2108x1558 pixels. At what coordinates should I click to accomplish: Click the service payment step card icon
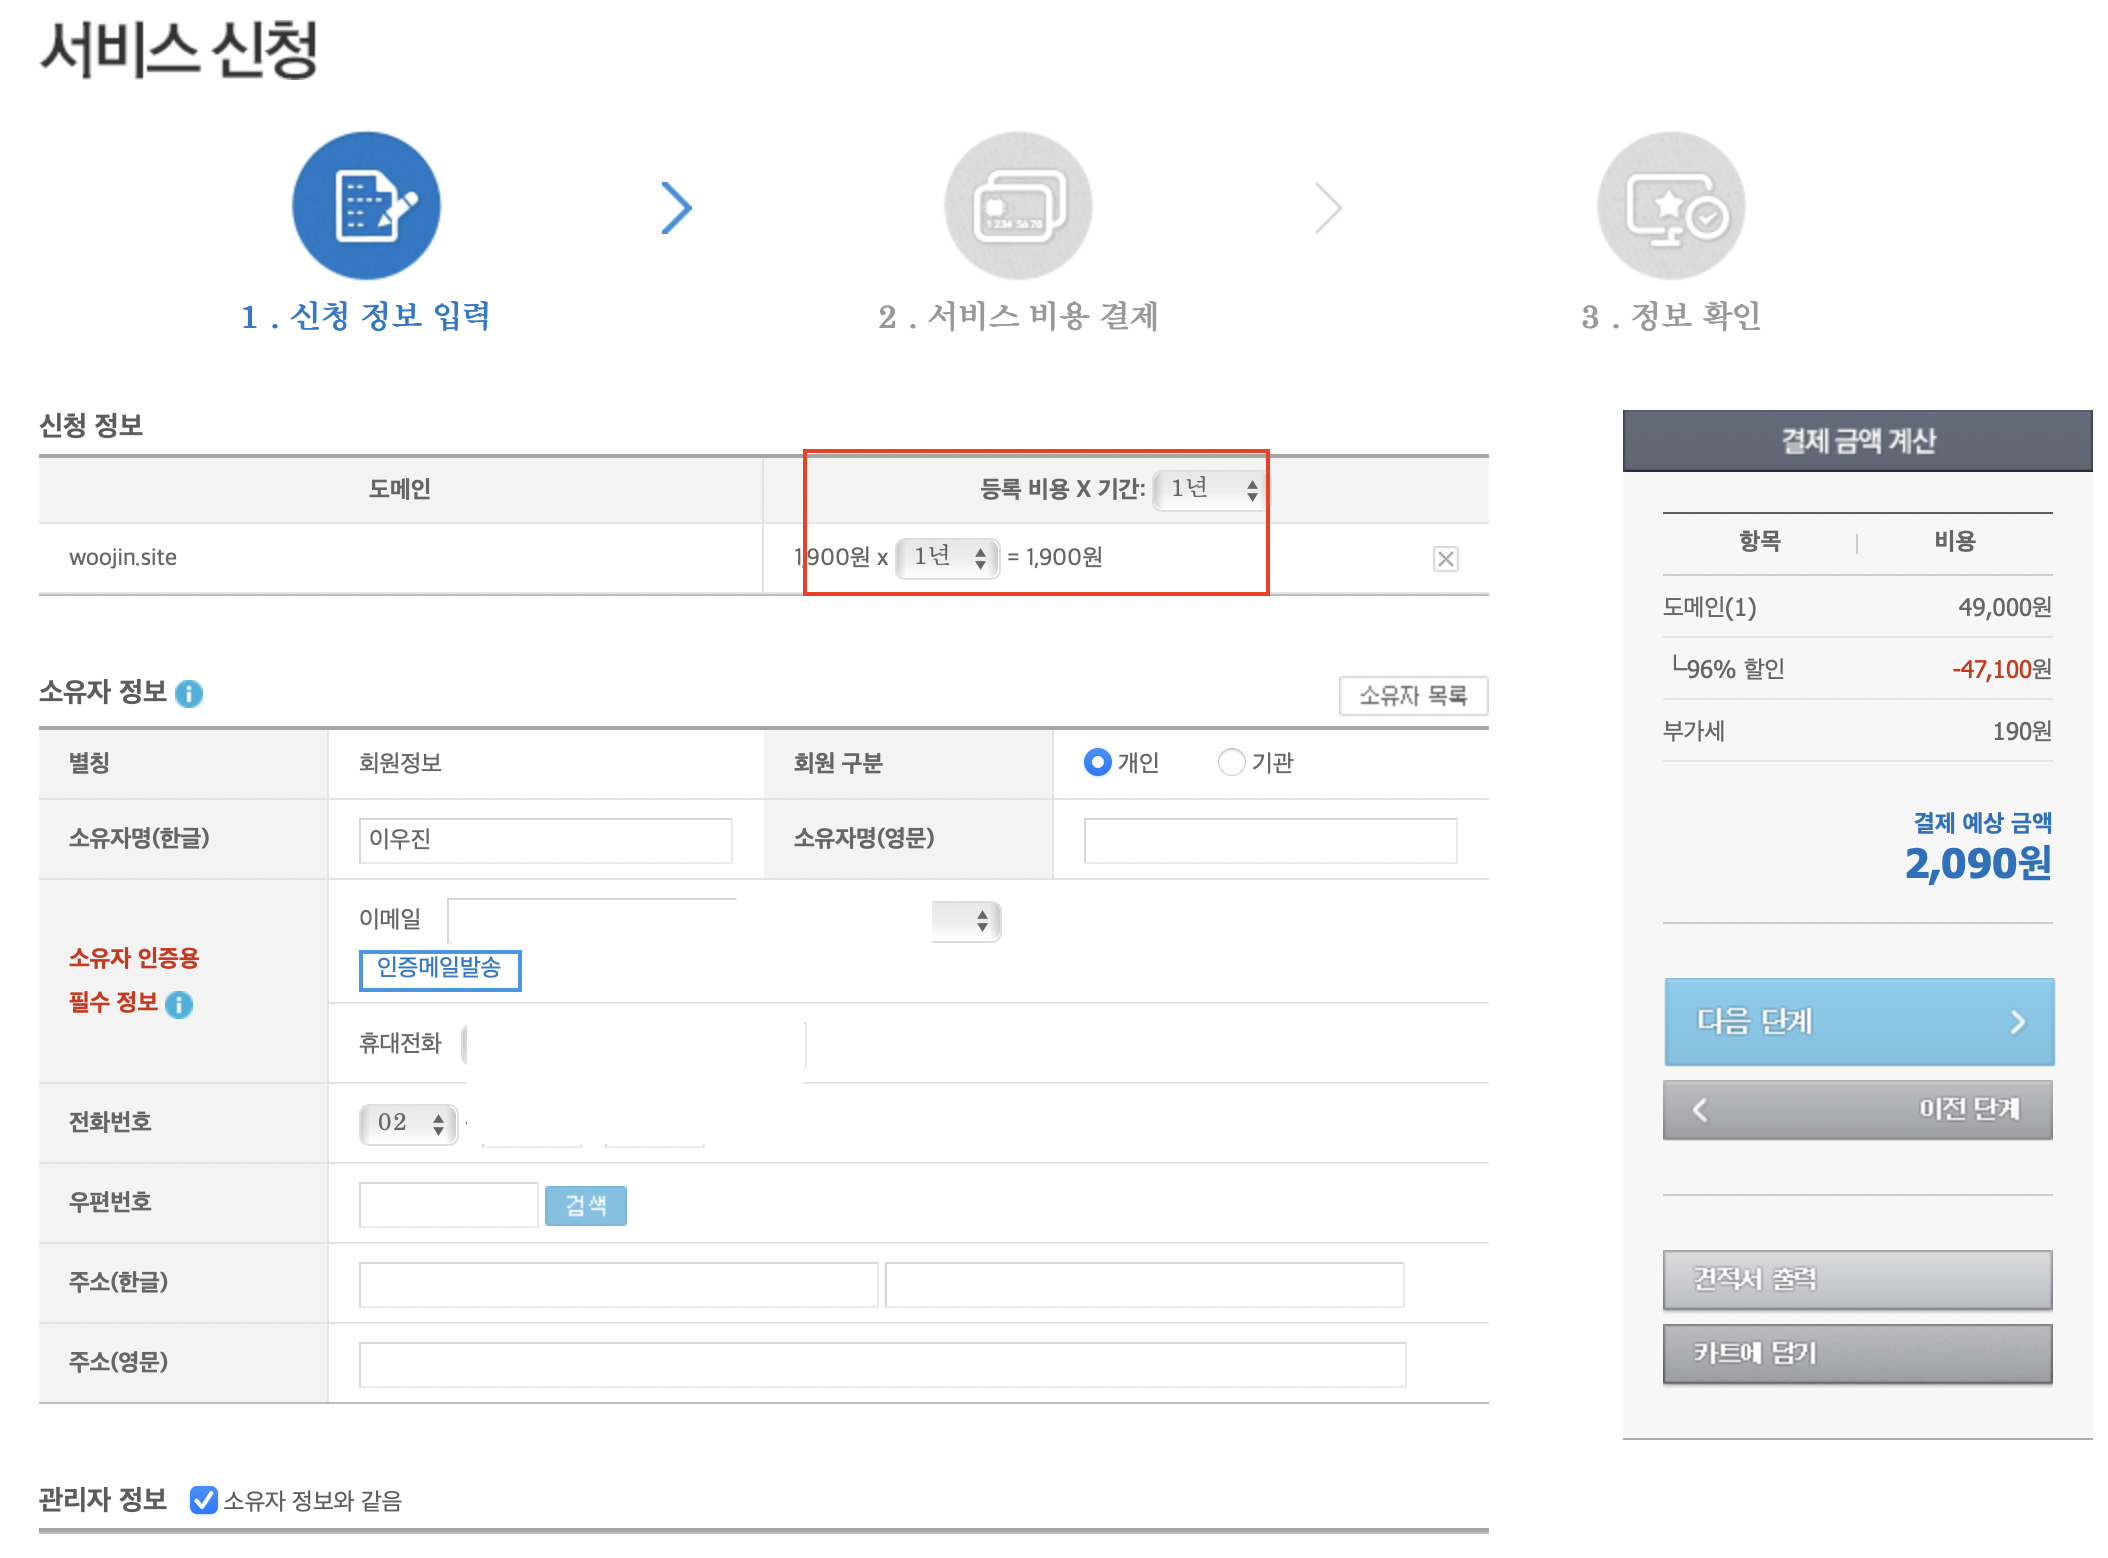coord(1018,206)
